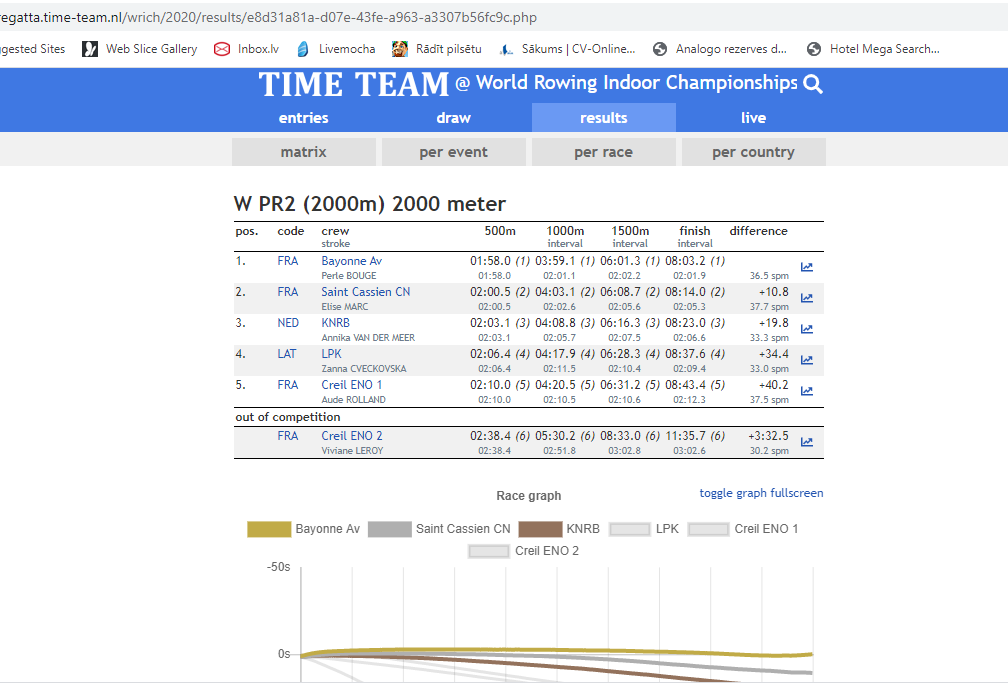Open chart icon for Bayonne Av row
Image resolution: width=1008 pixels, height=687 pixels.
pos(807,267)
